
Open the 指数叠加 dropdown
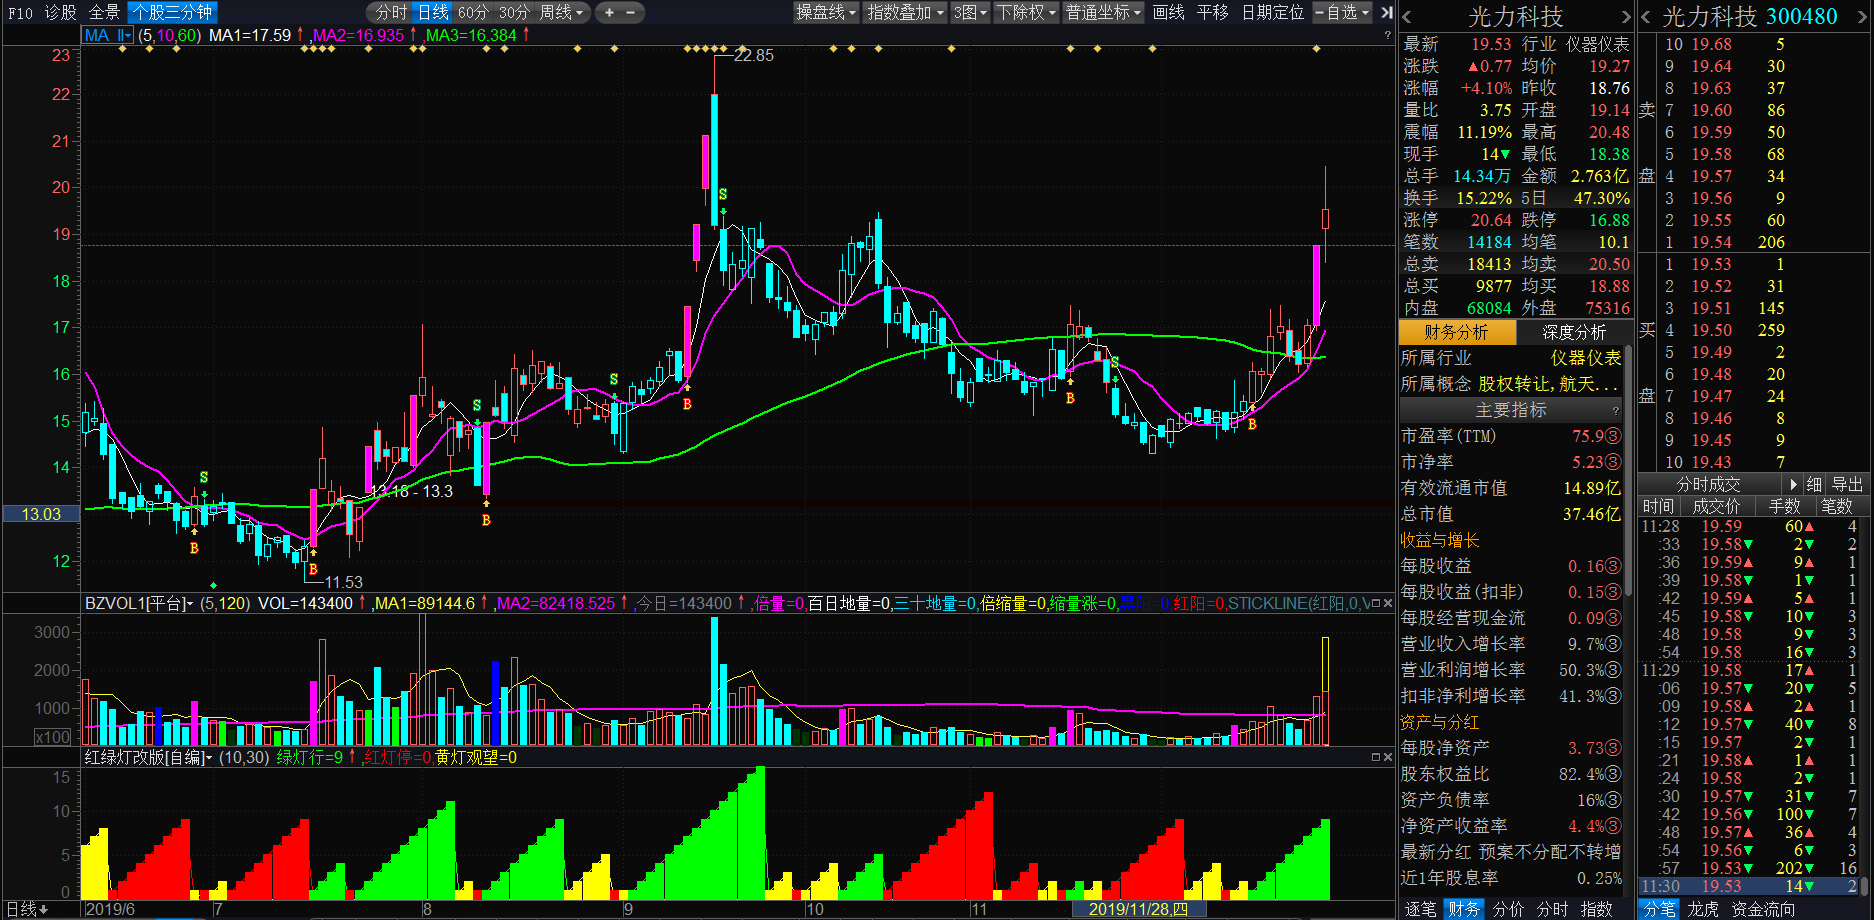(905, 13)
